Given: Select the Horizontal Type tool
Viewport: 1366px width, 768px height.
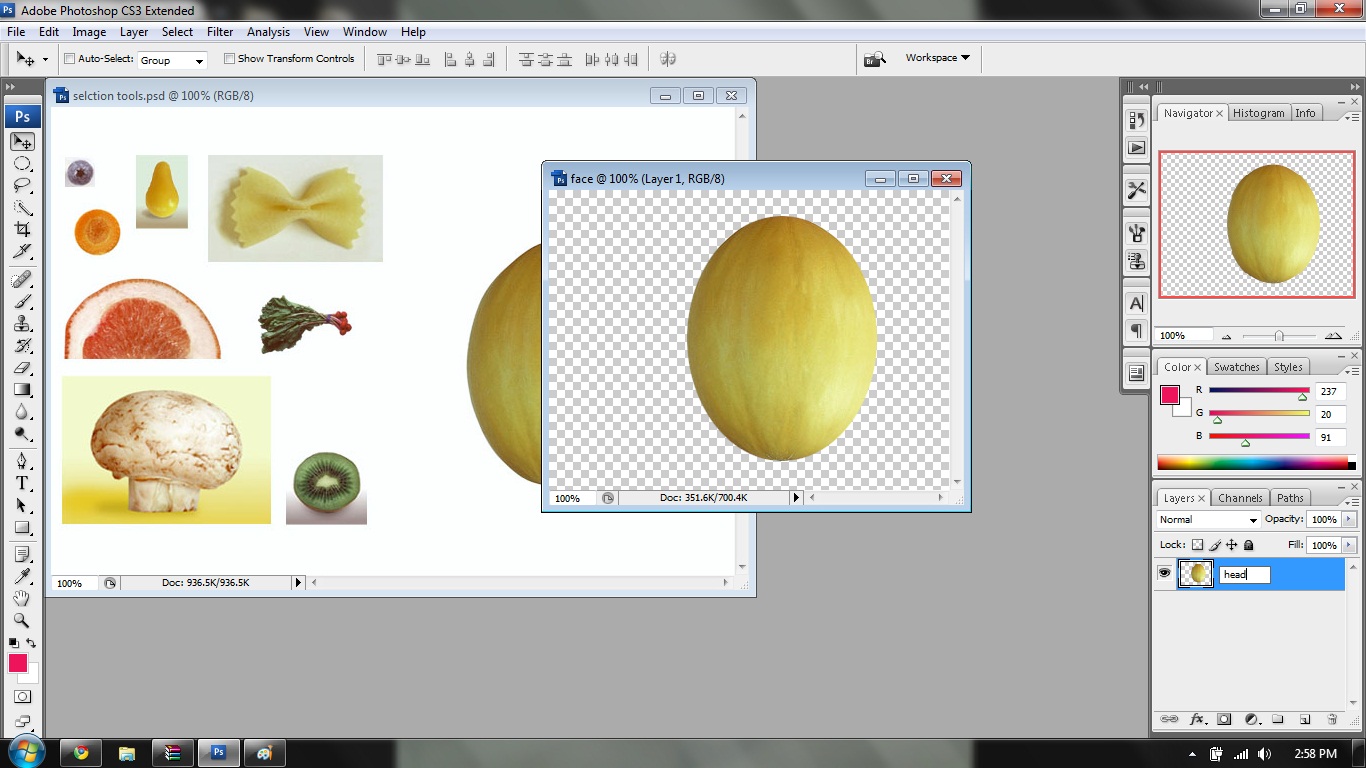Looking at the screenshot, I should click(22, 482).
